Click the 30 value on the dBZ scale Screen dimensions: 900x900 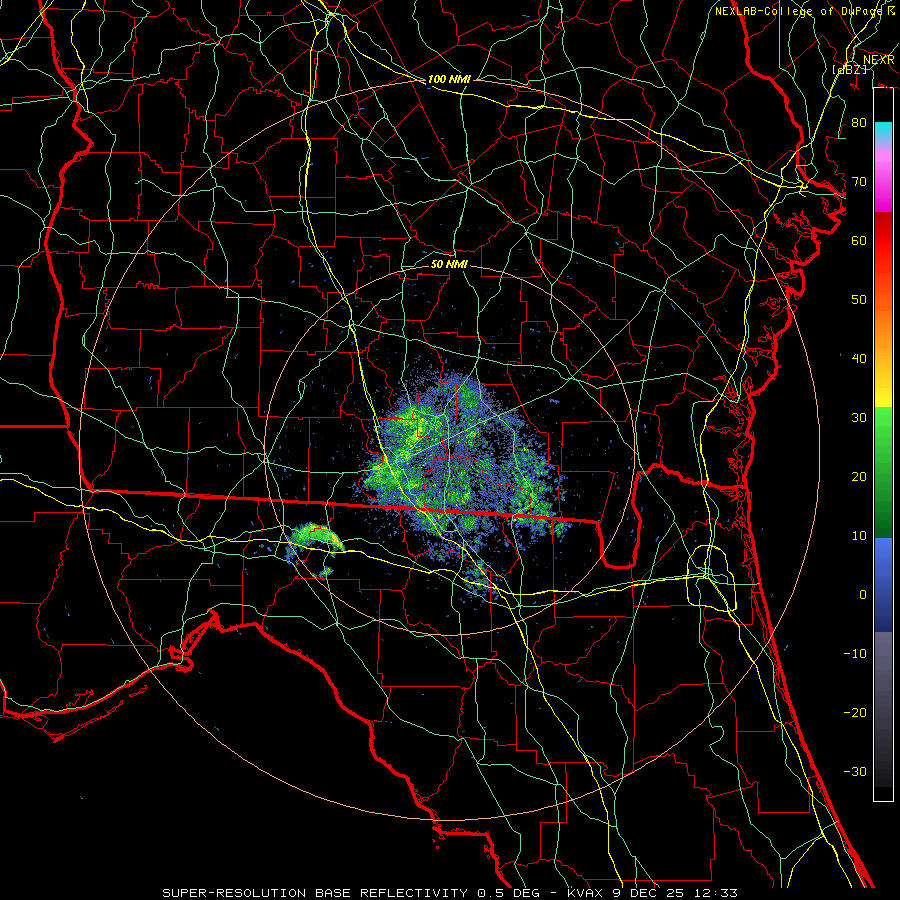pyautogui.click(x=859, y=418)
